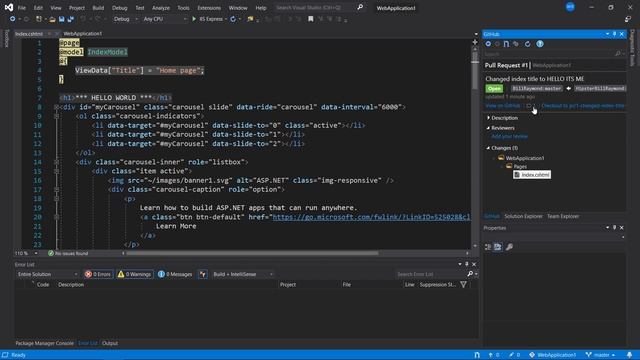Open the Index.cshtml editor tab
Viewport: 640px width, 360px height.
(x=29, y=33)
